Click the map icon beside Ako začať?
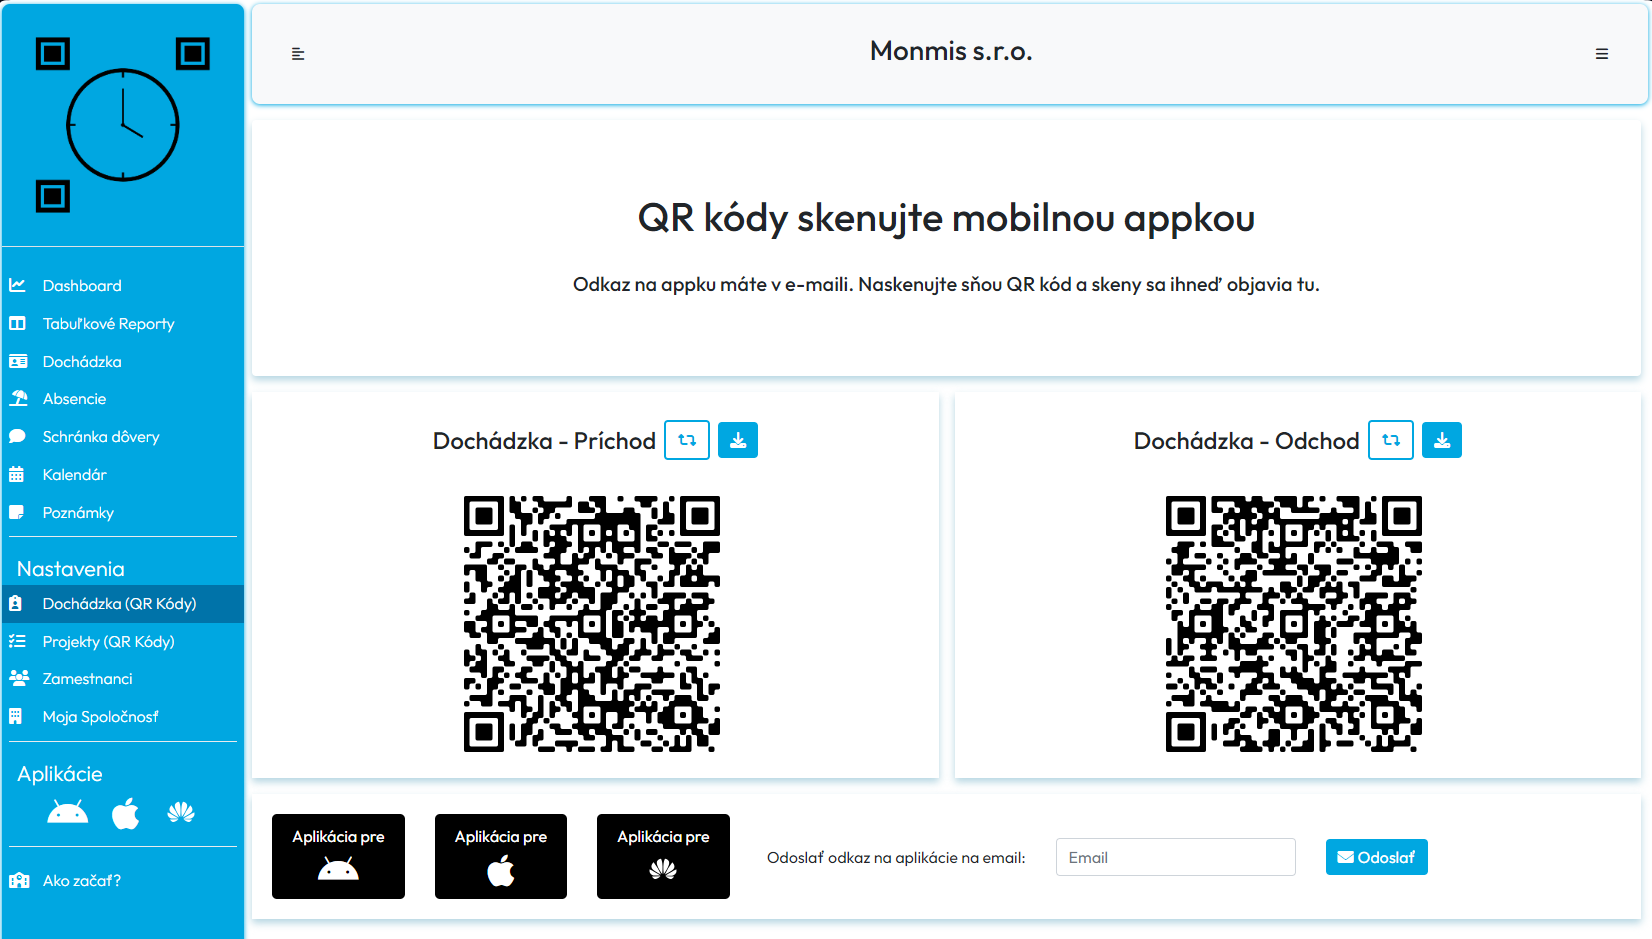 click(19, 880)
